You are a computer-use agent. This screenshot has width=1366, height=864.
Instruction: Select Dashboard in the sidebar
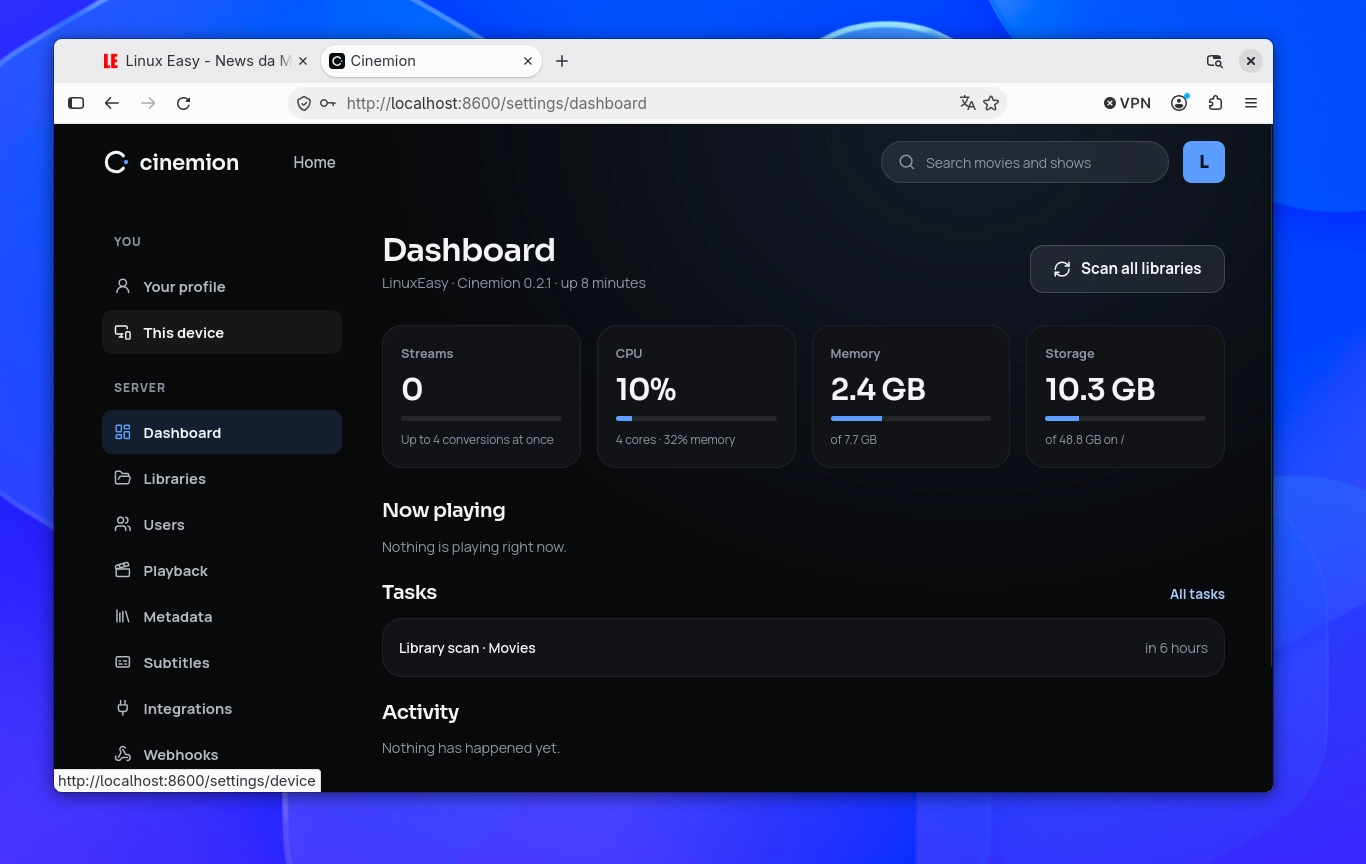tap(222, 432)
